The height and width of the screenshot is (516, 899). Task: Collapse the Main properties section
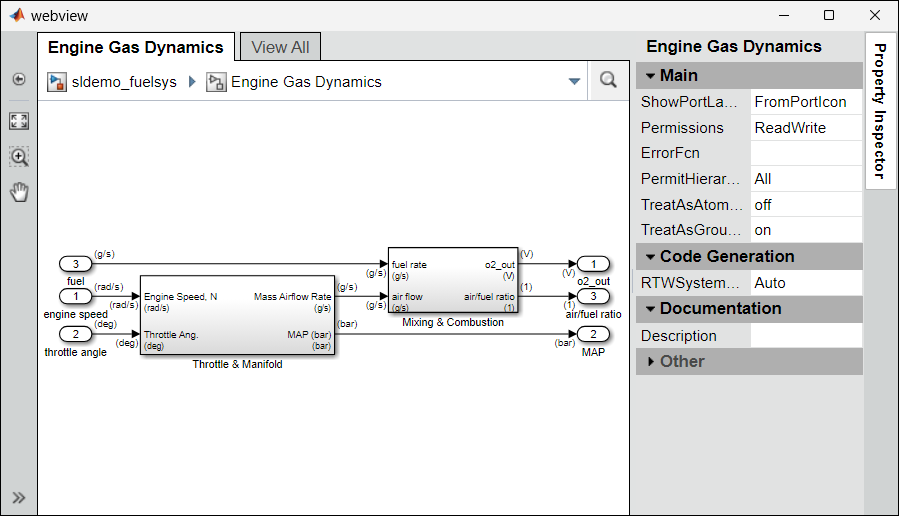[x=650, y=76]
